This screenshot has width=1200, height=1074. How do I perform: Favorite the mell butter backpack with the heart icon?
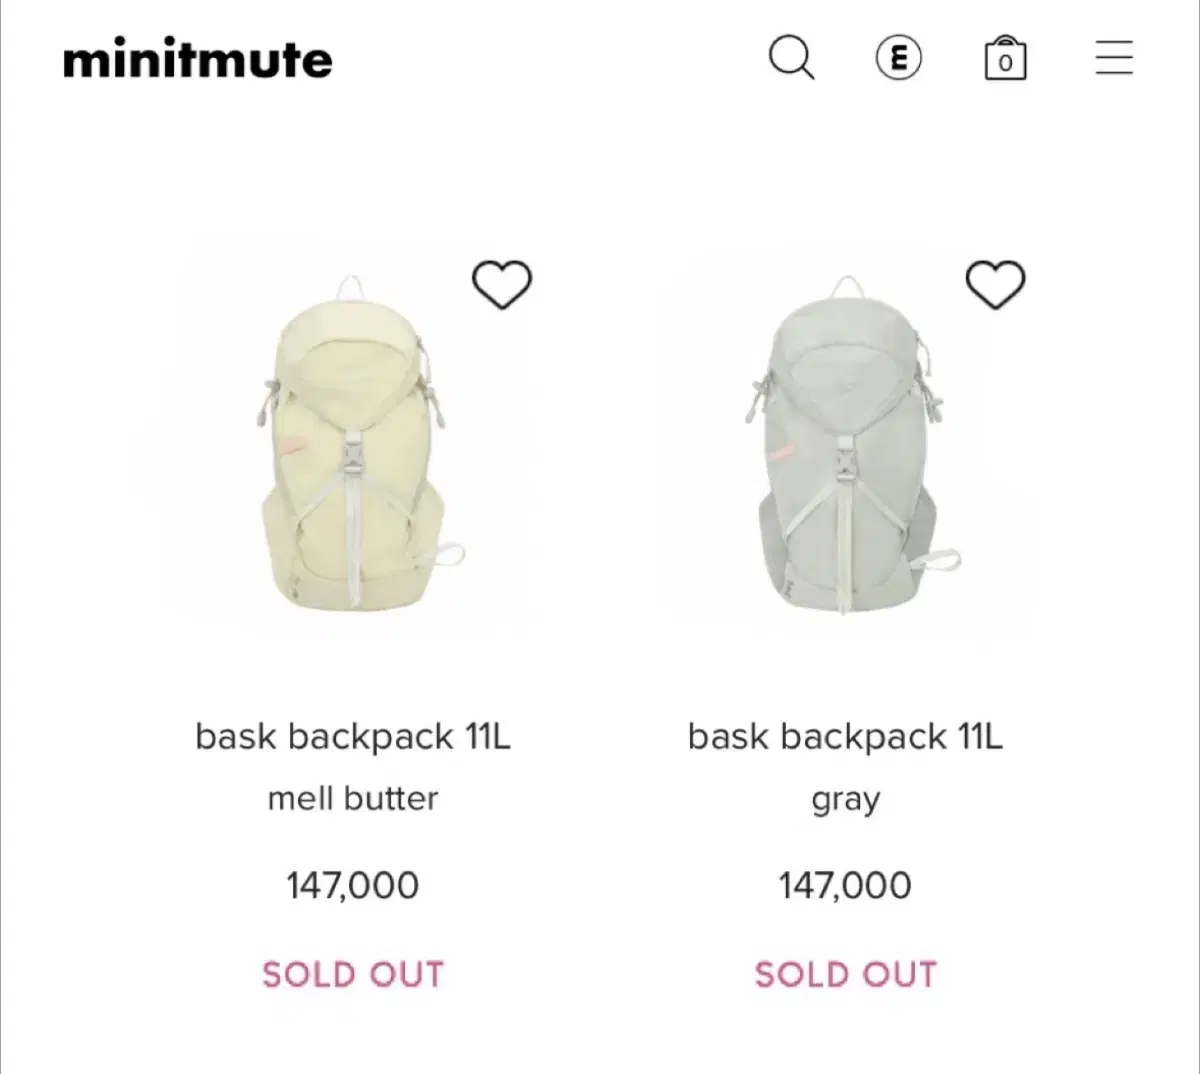[x=502, y=284]
